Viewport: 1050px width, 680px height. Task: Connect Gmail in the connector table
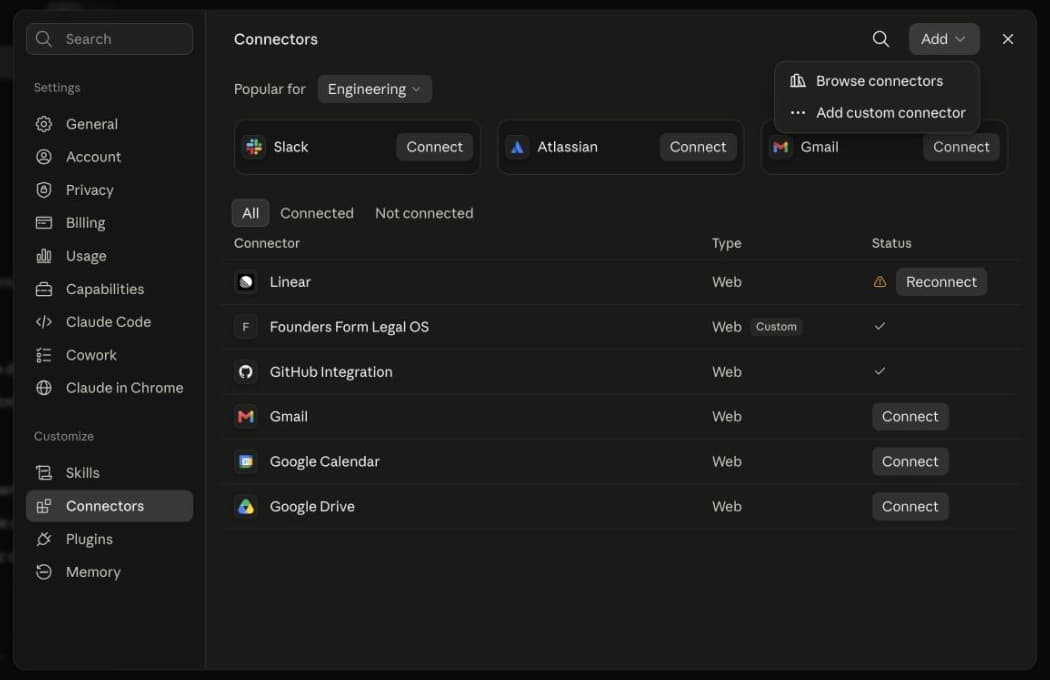[910, 417]
